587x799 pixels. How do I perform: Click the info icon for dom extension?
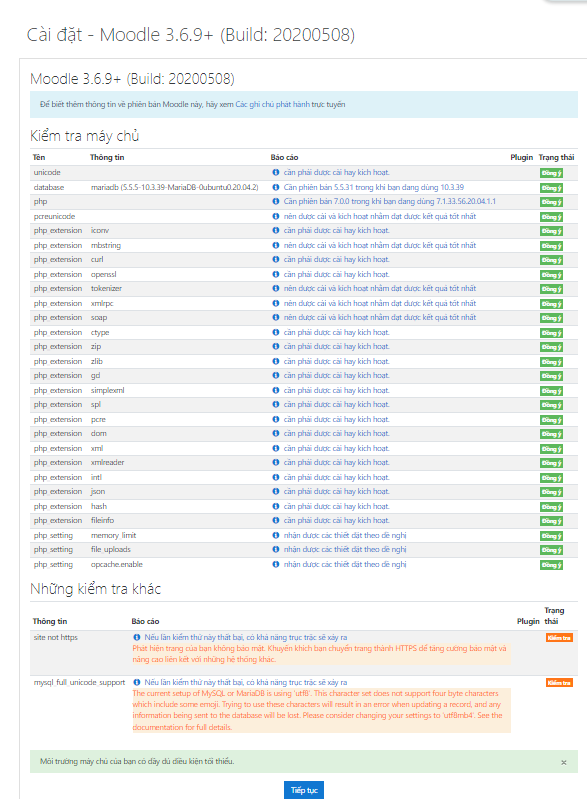(x=276, y=434)
